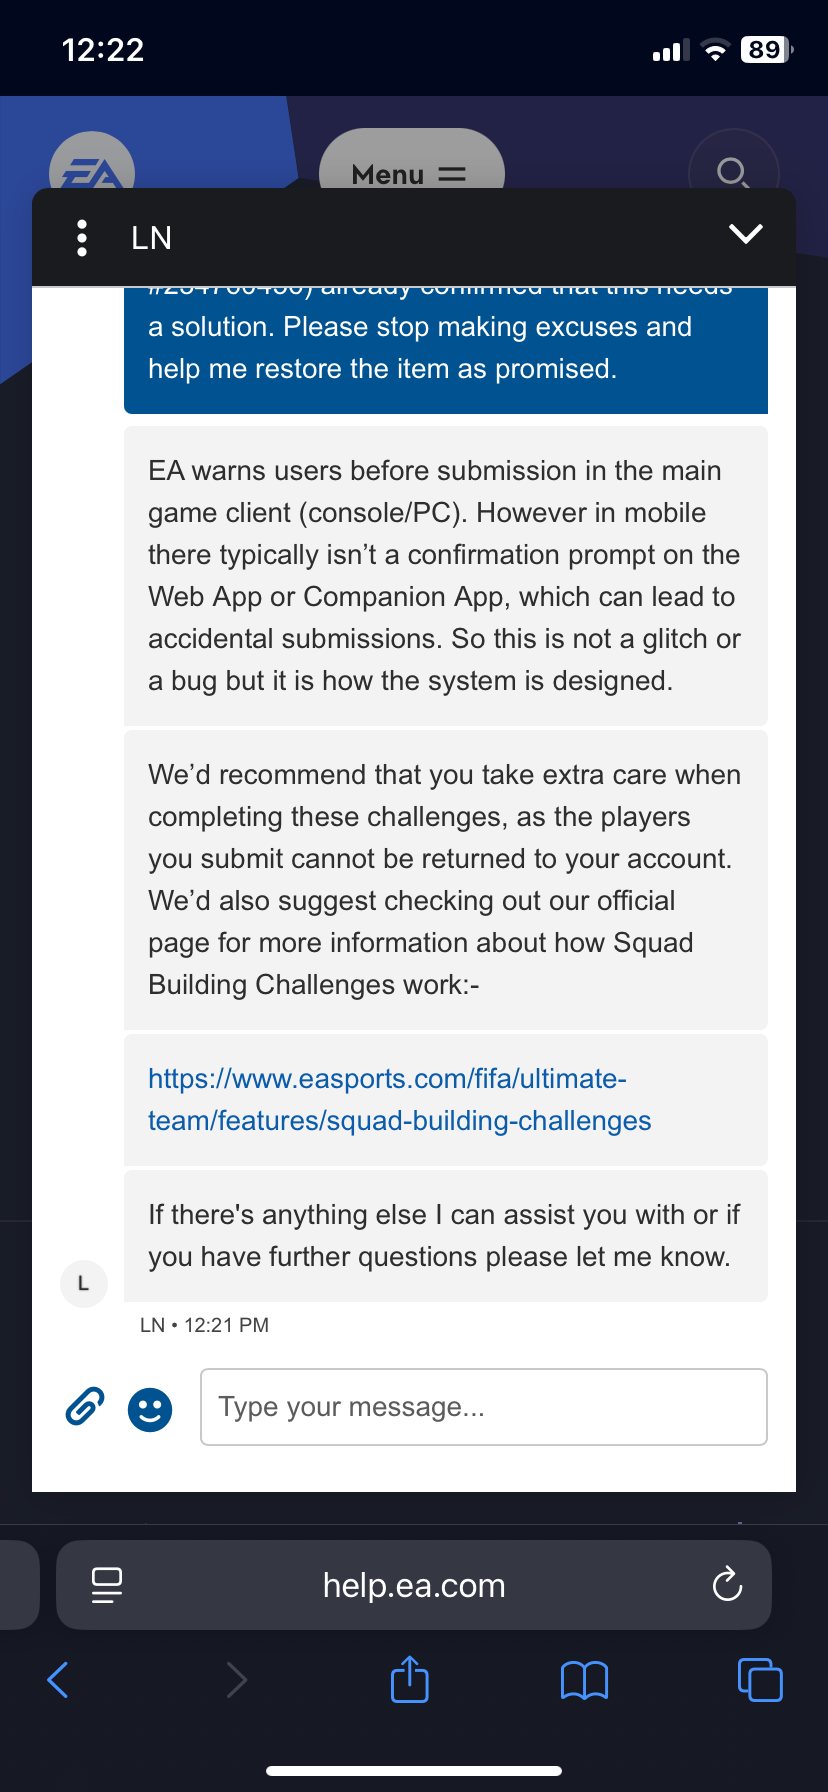828x1792 pixels.
Task: Open the emoji picker
Action: [x=150, y=1410]
